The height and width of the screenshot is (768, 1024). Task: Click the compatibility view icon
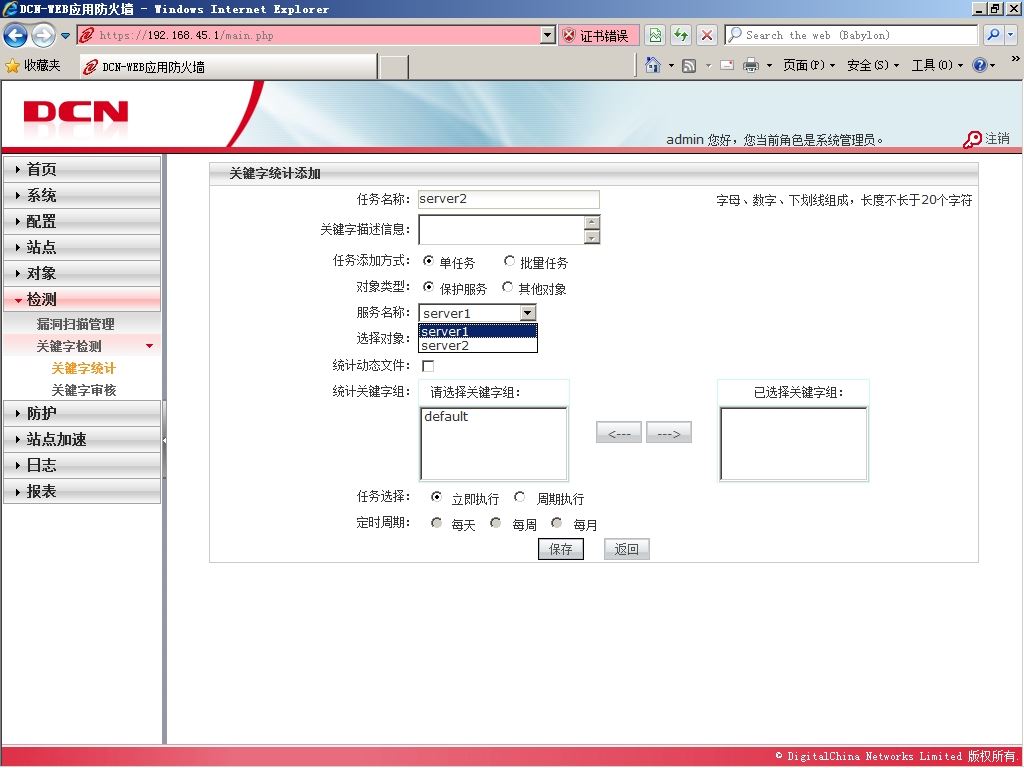(x=655, y=35)
